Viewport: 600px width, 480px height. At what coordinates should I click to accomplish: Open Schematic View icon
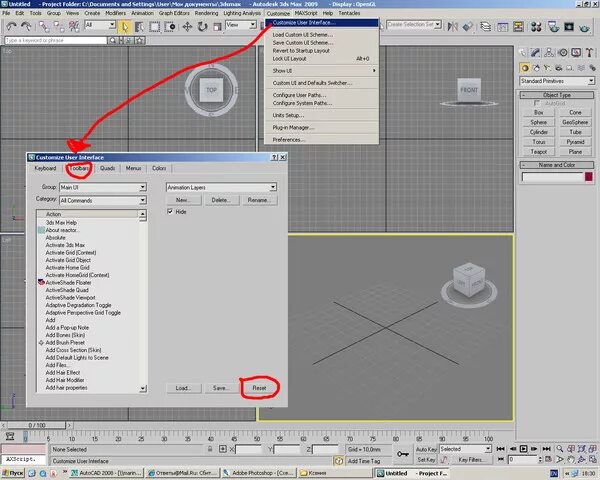coord(518,26)
